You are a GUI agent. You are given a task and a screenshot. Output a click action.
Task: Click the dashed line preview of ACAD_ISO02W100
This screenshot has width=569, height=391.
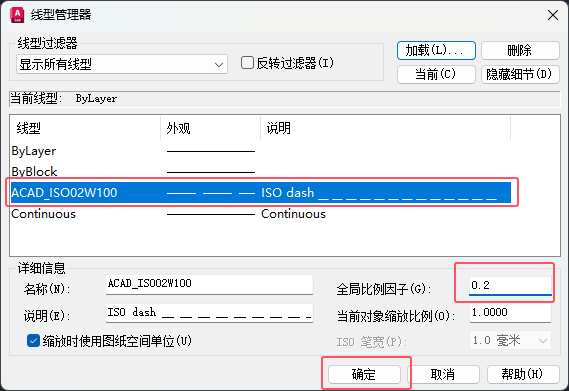click(211, 194)
